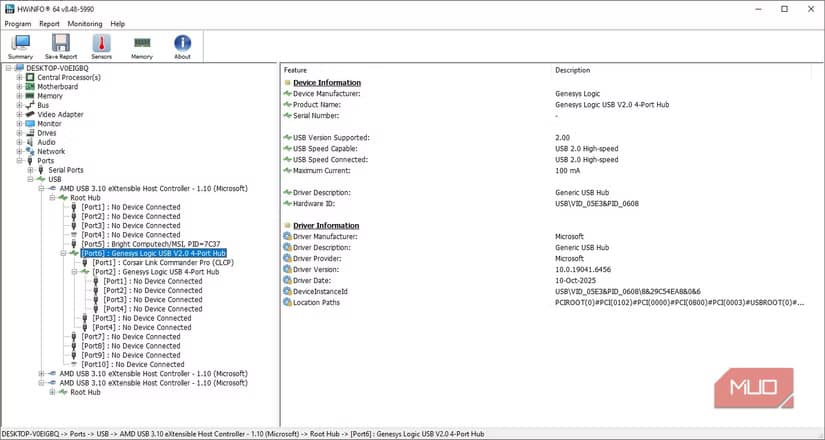Open the Monitoring menu
Screen dimensions: 825x440
[85, 24]
